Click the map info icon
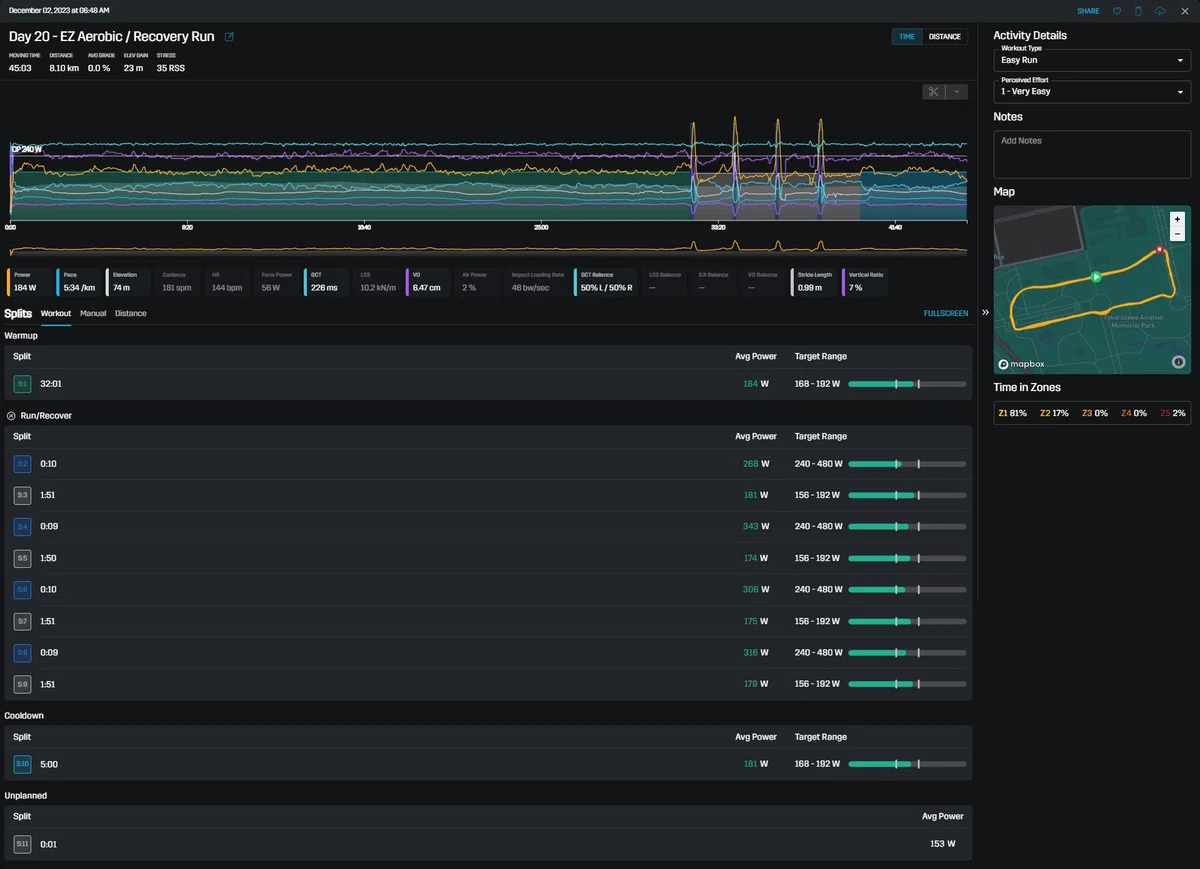The width and height of the screenshot is (1200, 869). (x=1178, y=362)
